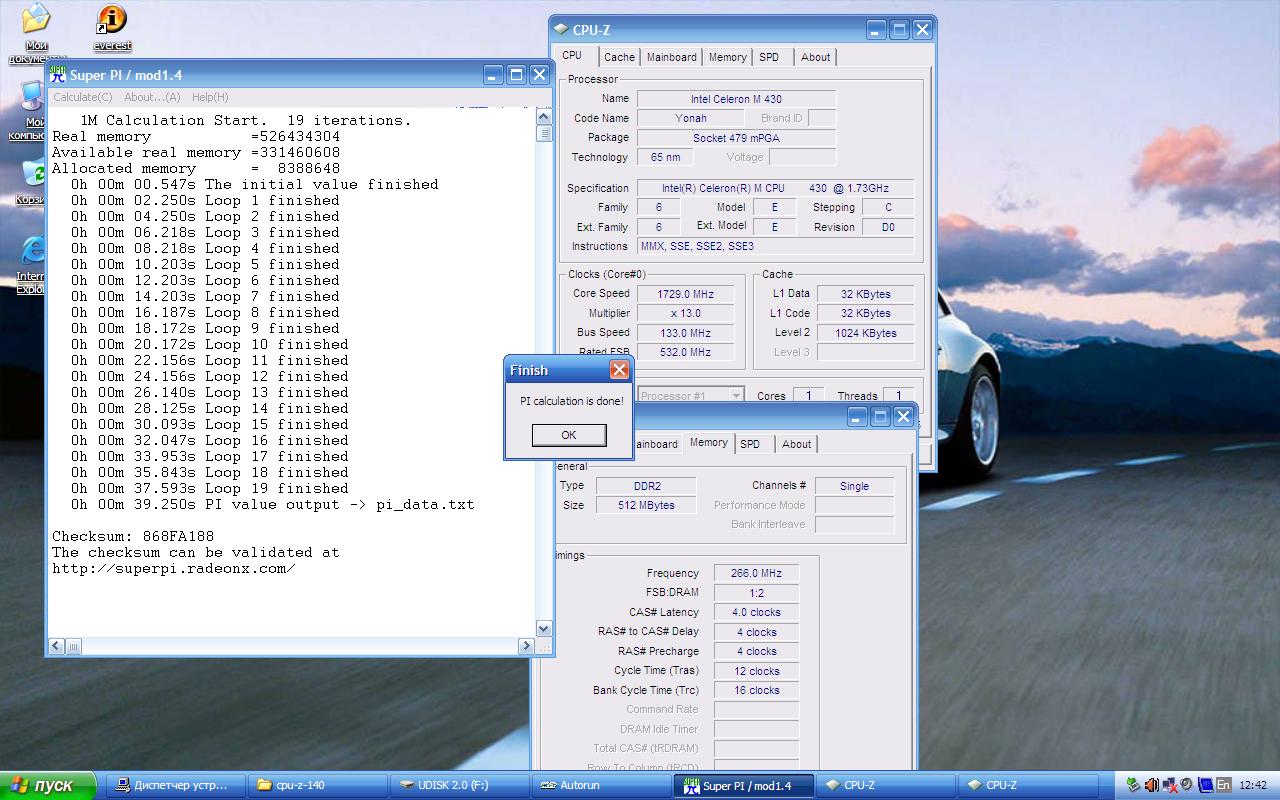Viewport: 1280px width, 800px height.
Task: Click Super PI vertical scrollbar up arrow
Action: [544, 117]
